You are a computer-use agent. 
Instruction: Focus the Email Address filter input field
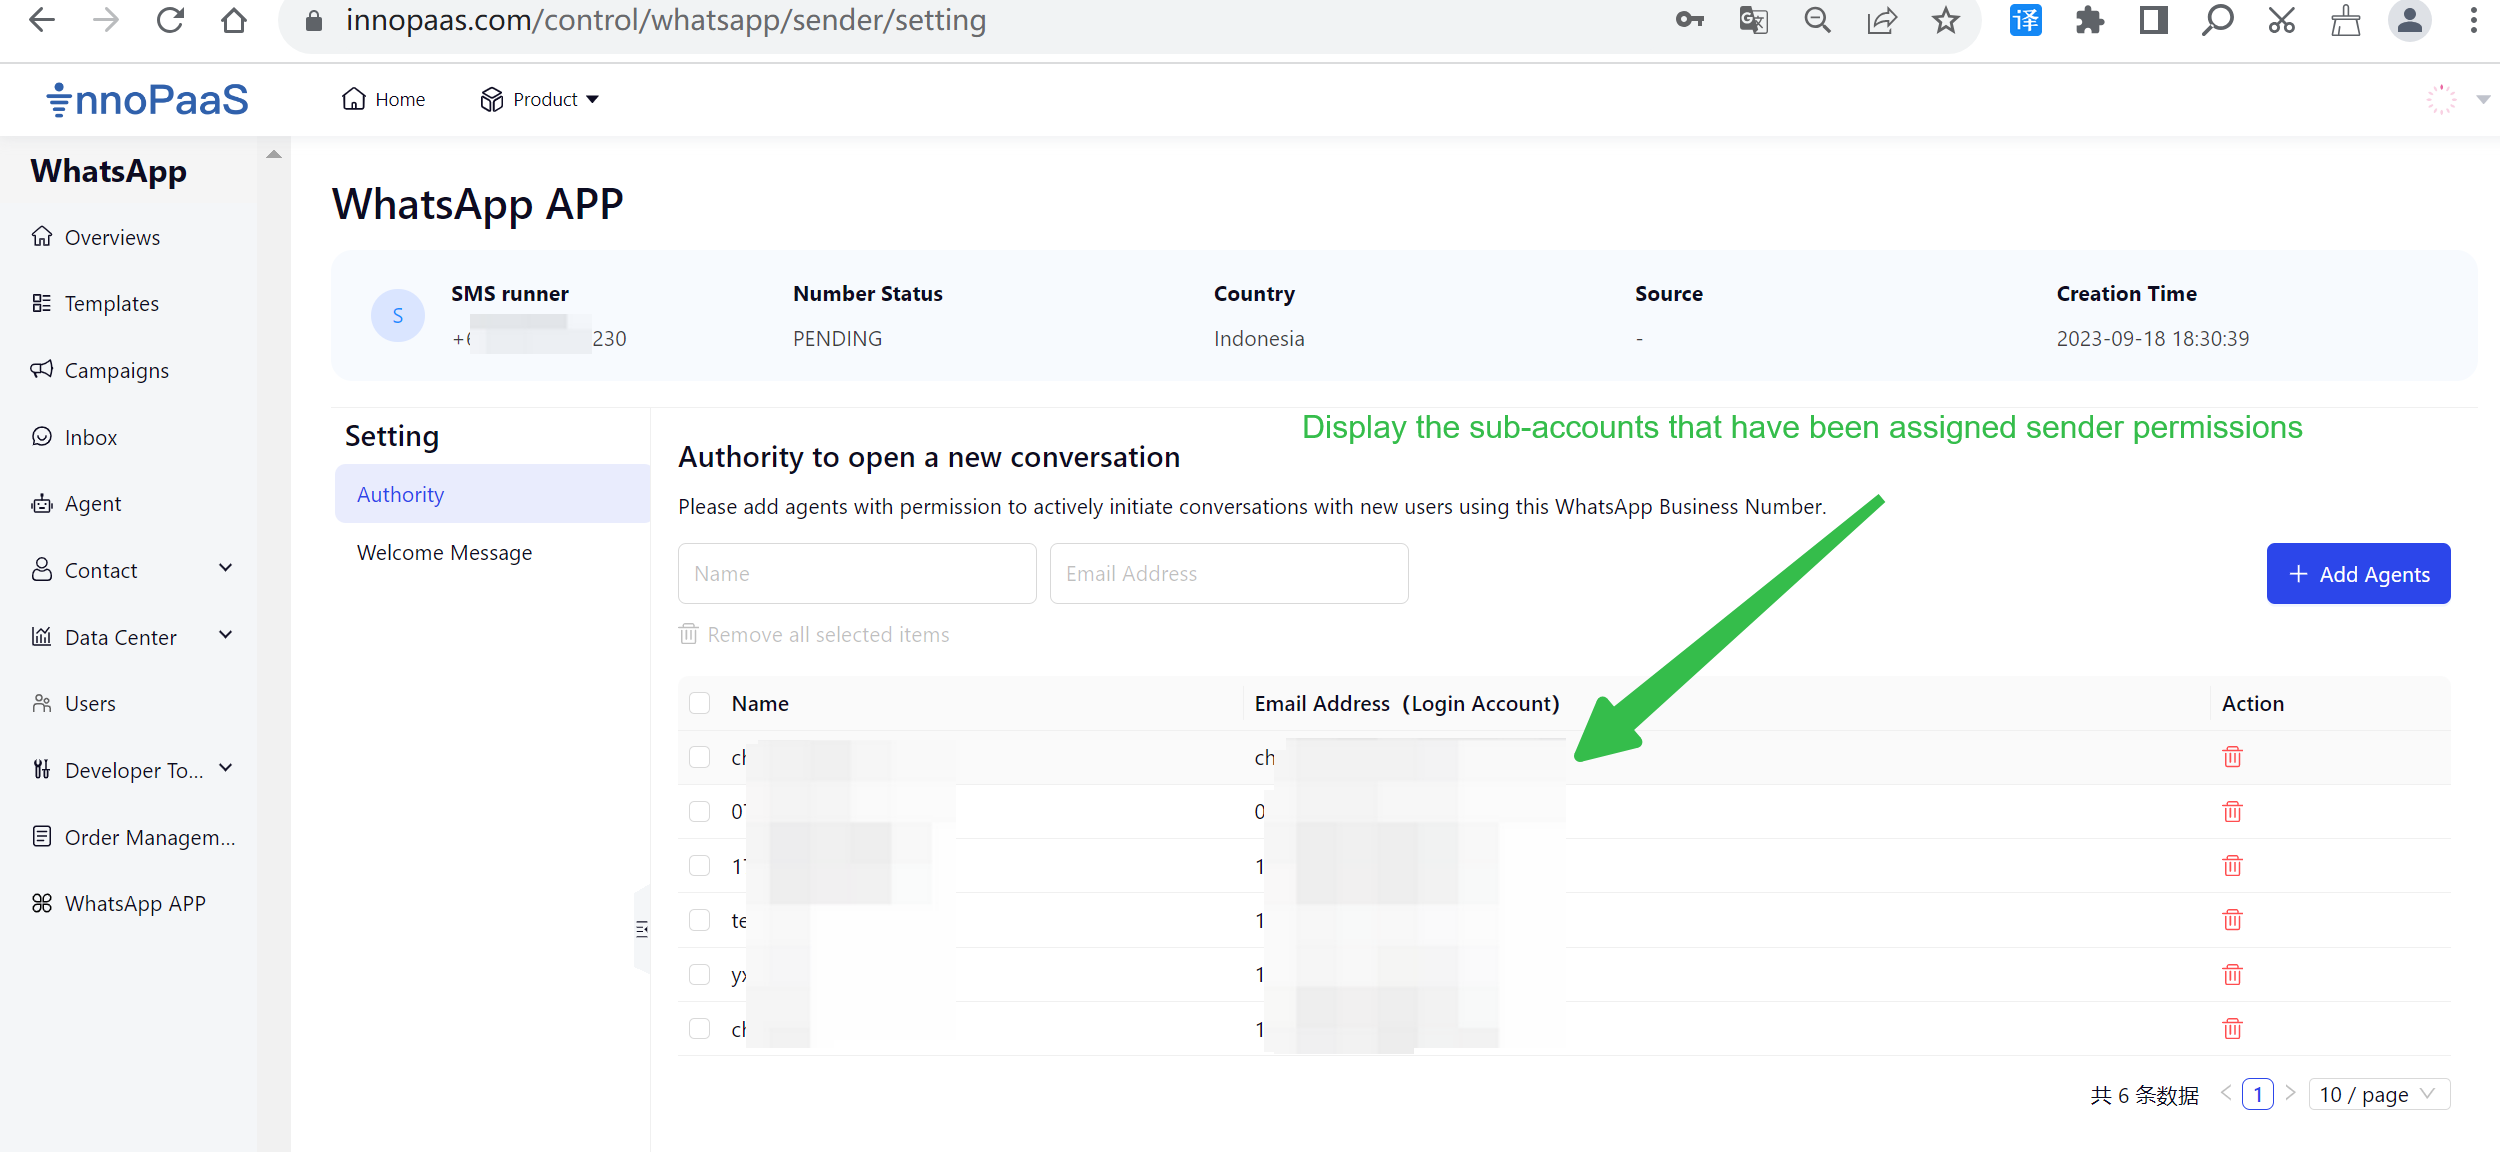[x=1229, y=574]
